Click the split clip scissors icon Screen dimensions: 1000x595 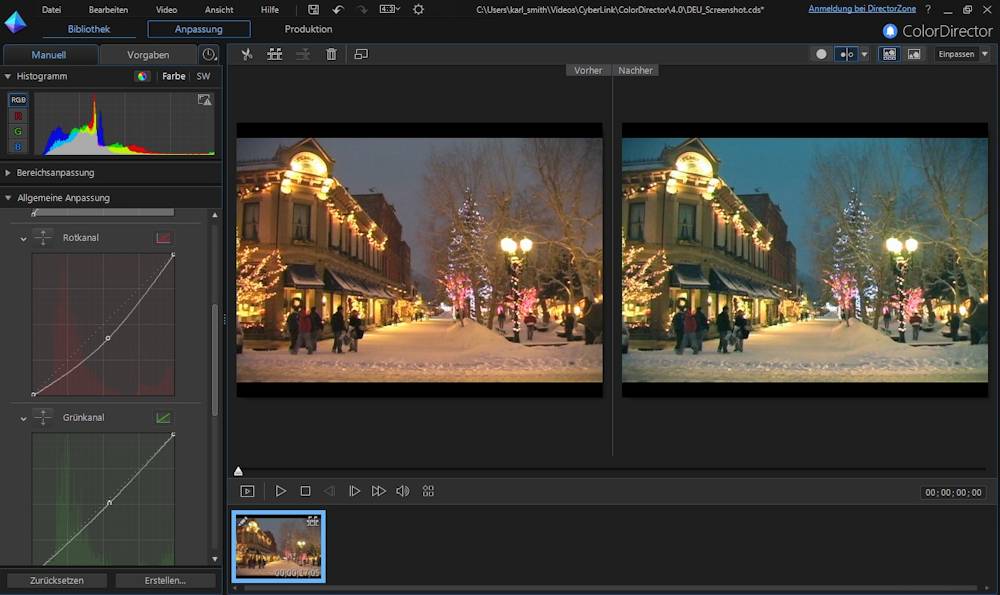[247, 54]
